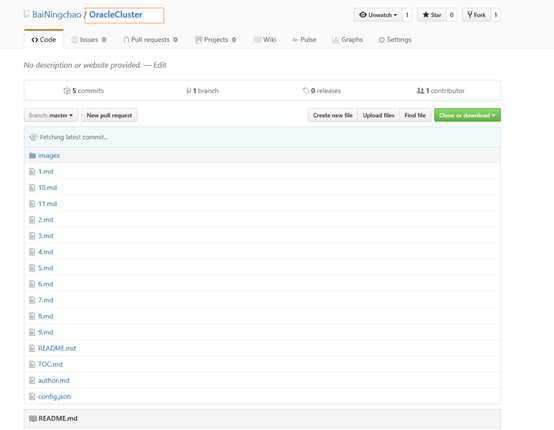Viewport: 554px width, 430px height.
Task: Click Create new file
Action: (332, 116)
